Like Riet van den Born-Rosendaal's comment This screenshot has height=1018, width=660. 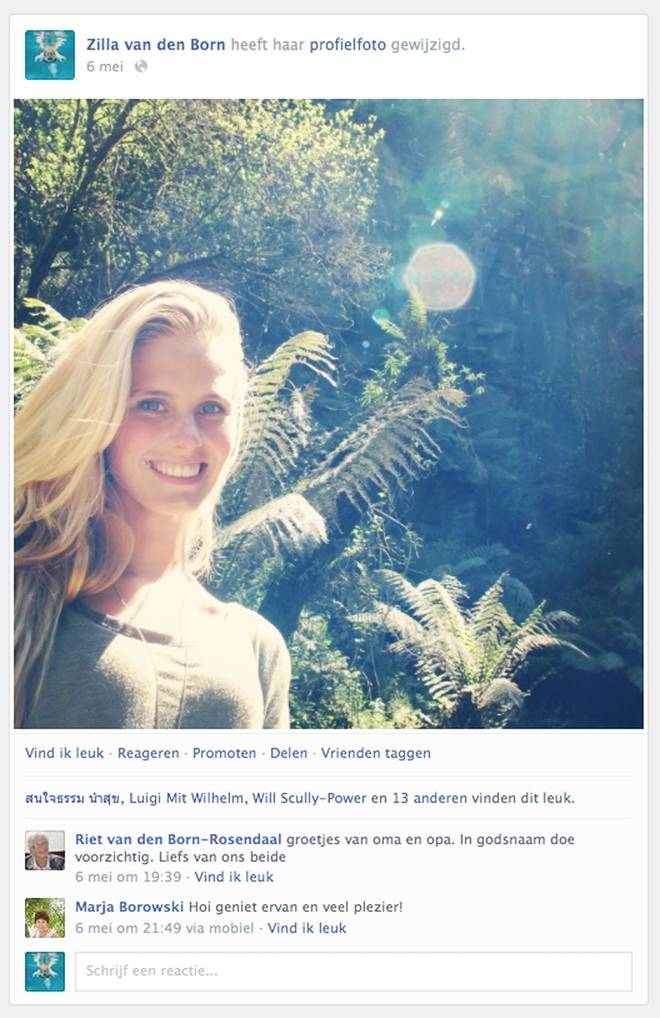click(x=234, y=876)
